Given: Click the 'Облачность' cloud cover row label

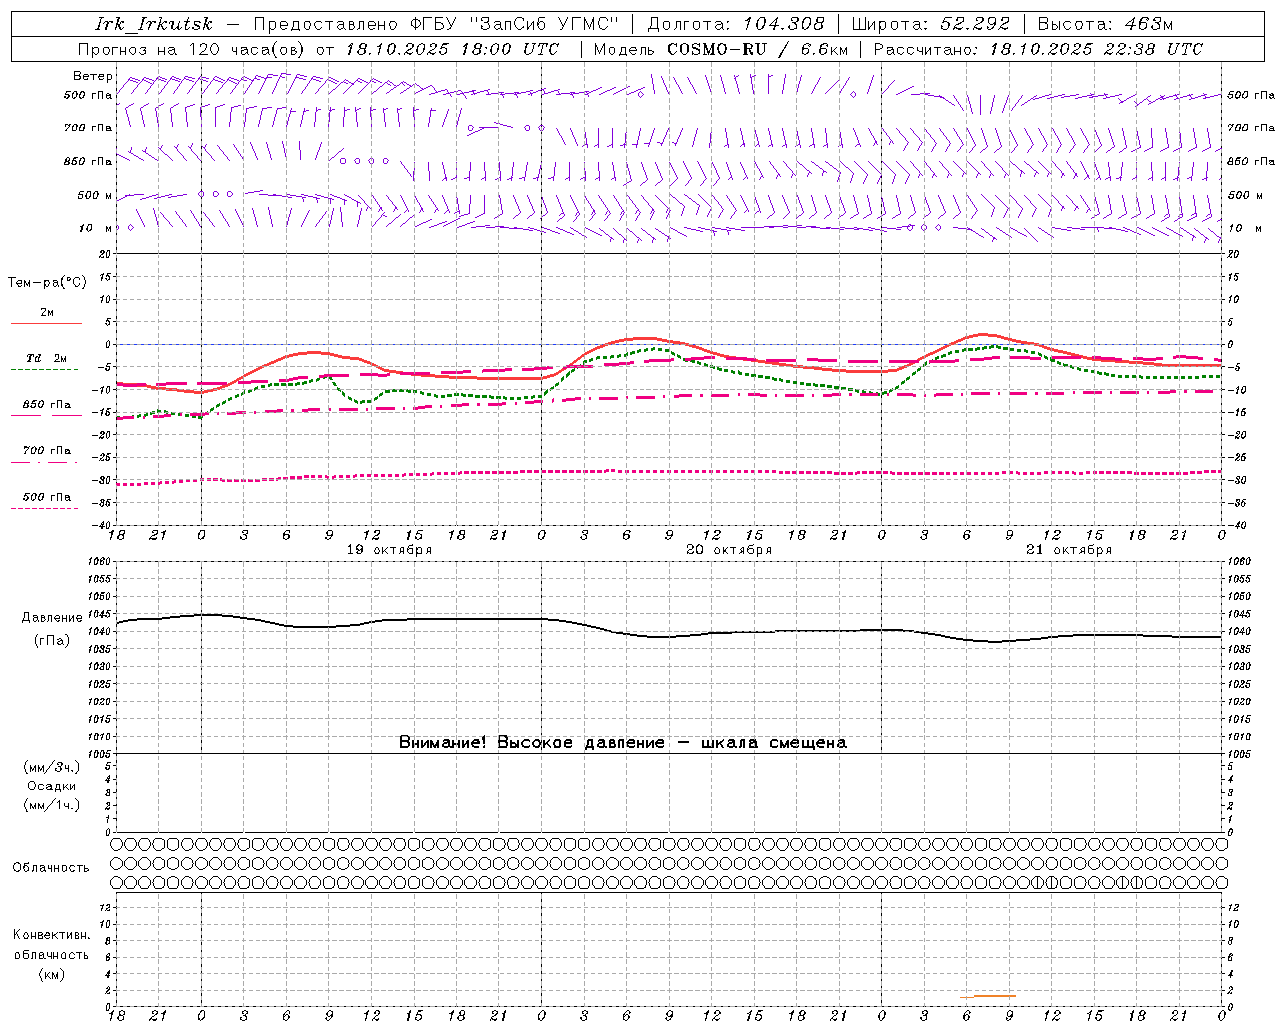Looking at the screenshot, I should [x=51, y=868].
